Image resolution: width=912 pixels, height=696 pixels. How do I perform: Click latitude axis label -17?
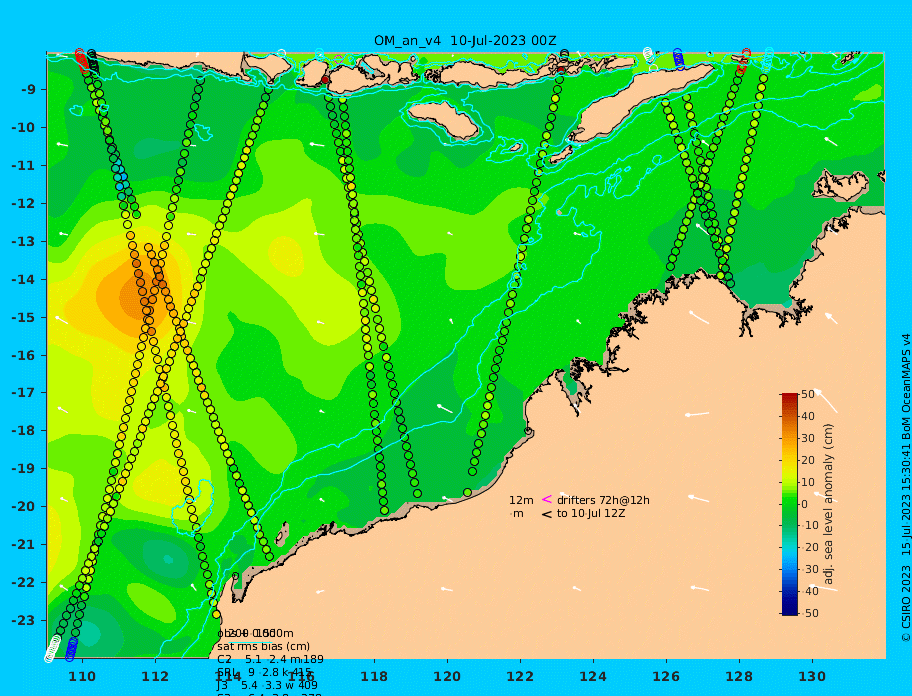click(24, 393)
